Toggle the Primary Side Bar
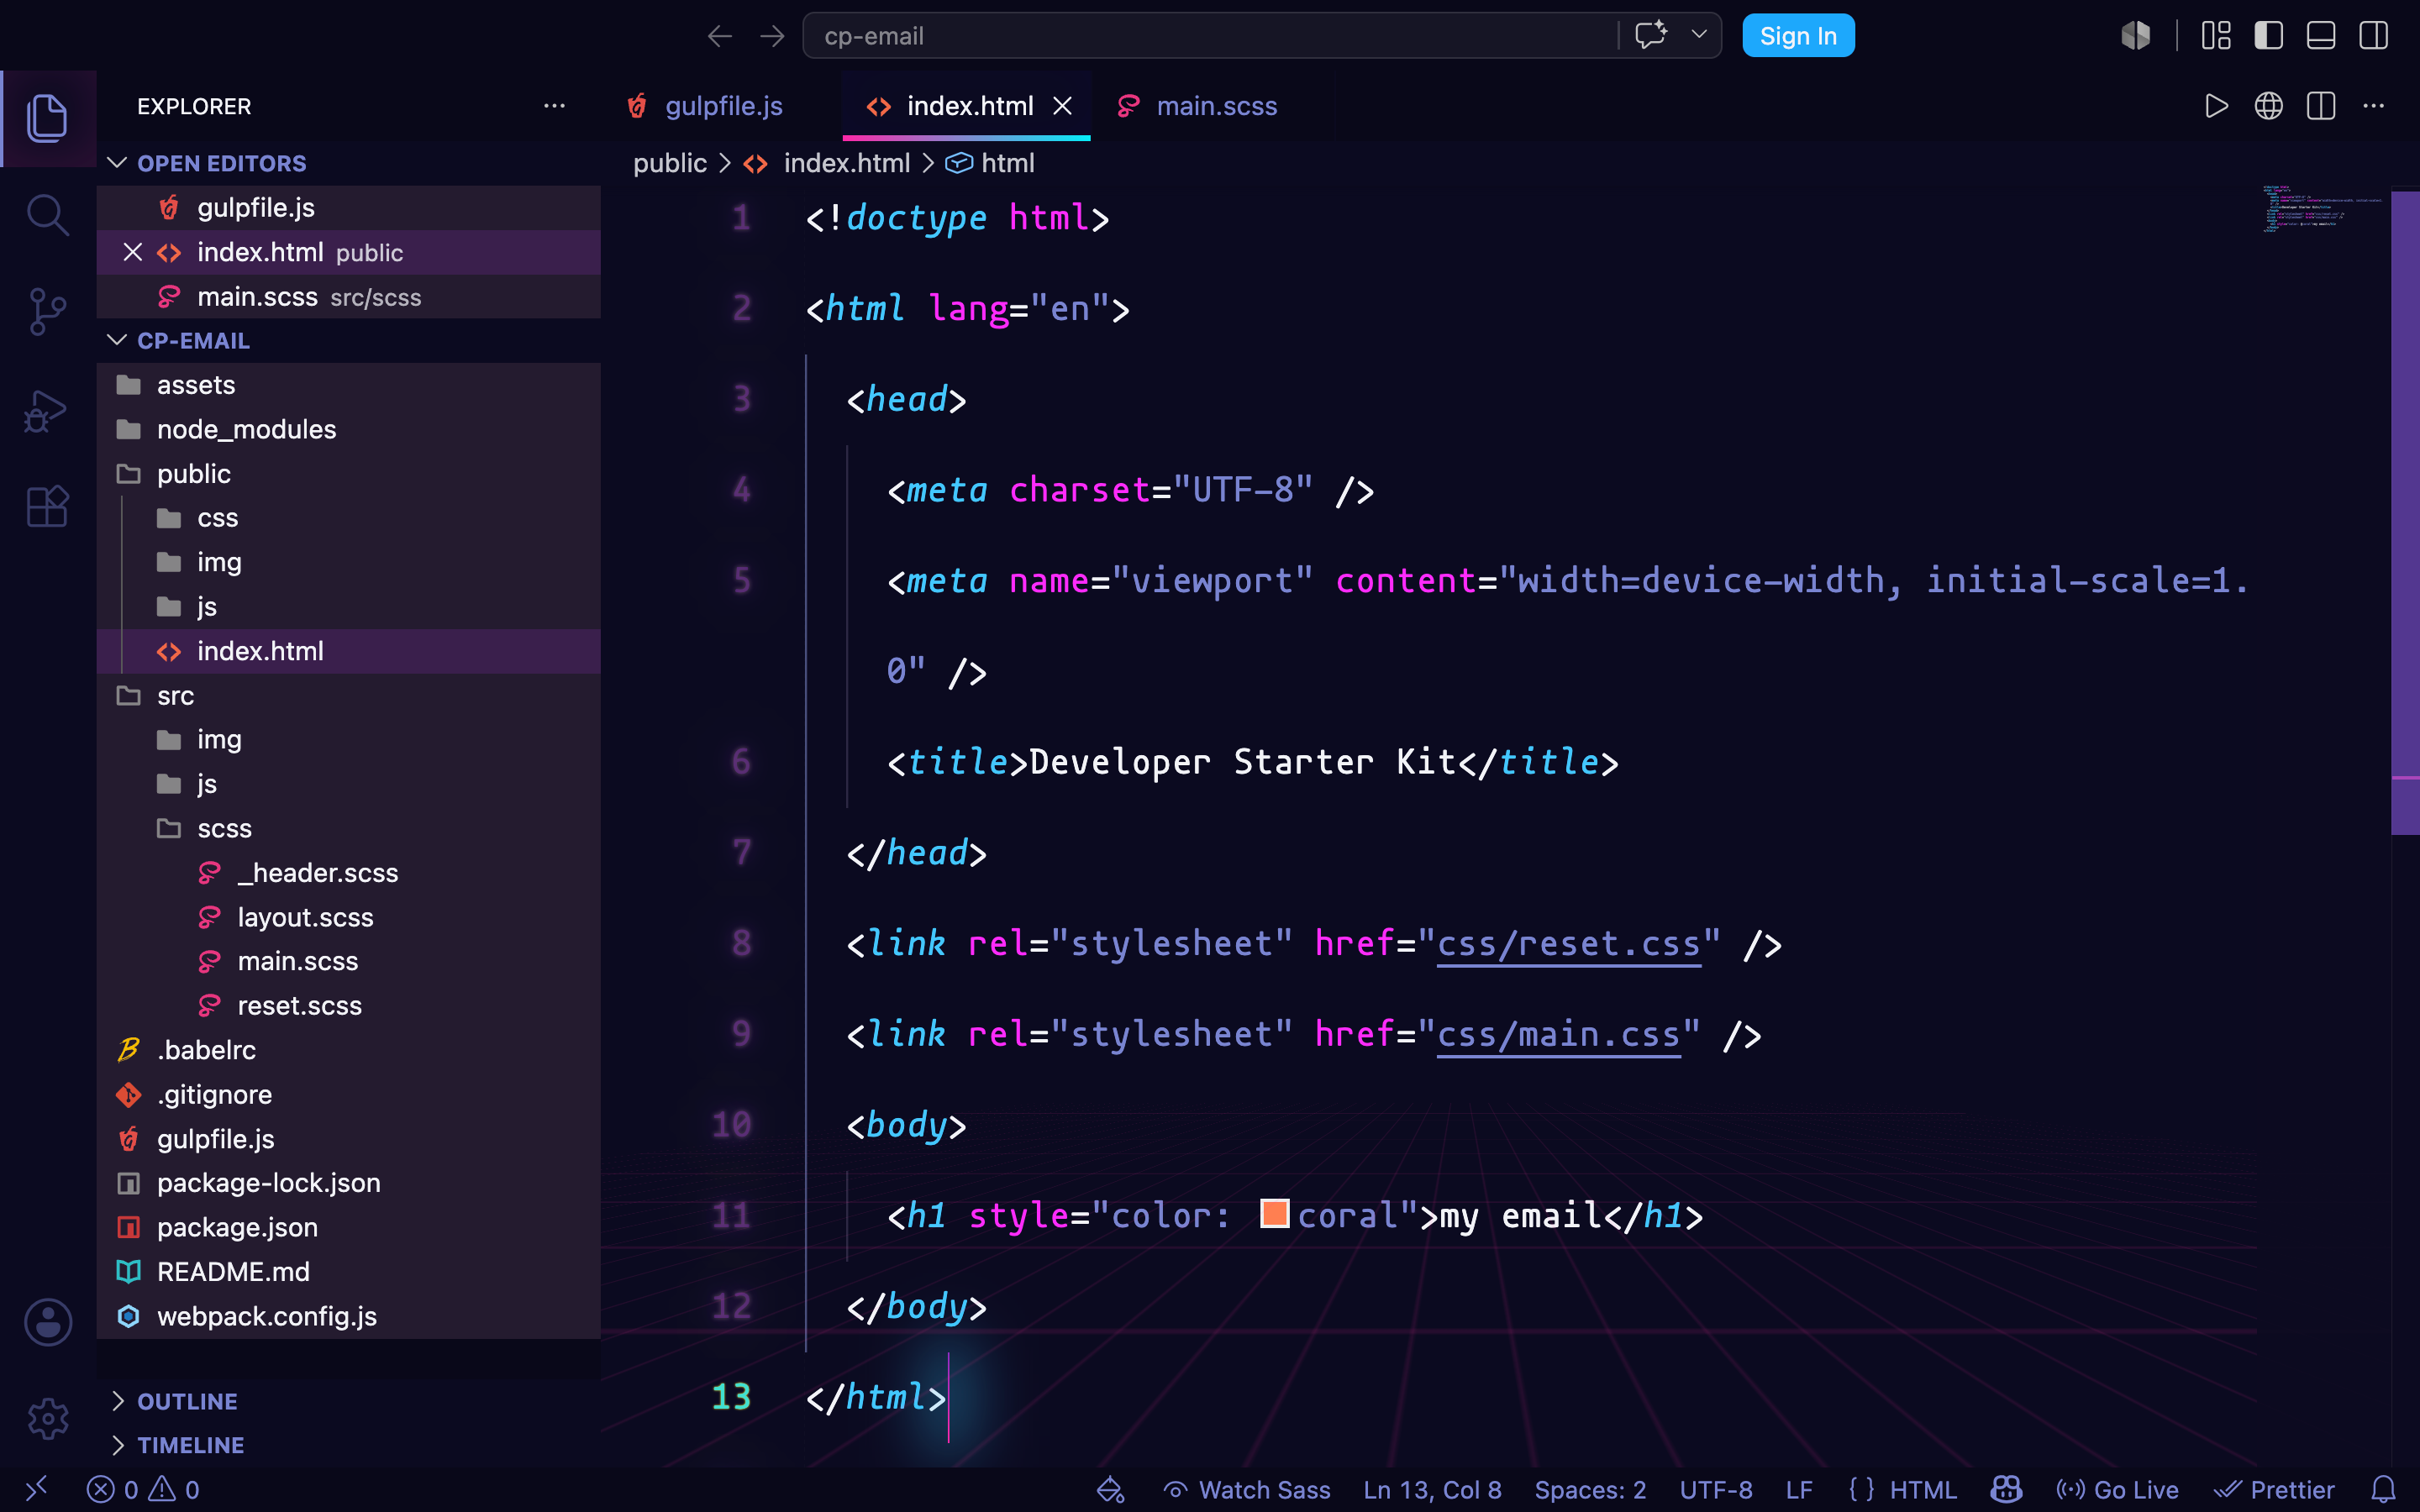 click(x=2268, y=36)
